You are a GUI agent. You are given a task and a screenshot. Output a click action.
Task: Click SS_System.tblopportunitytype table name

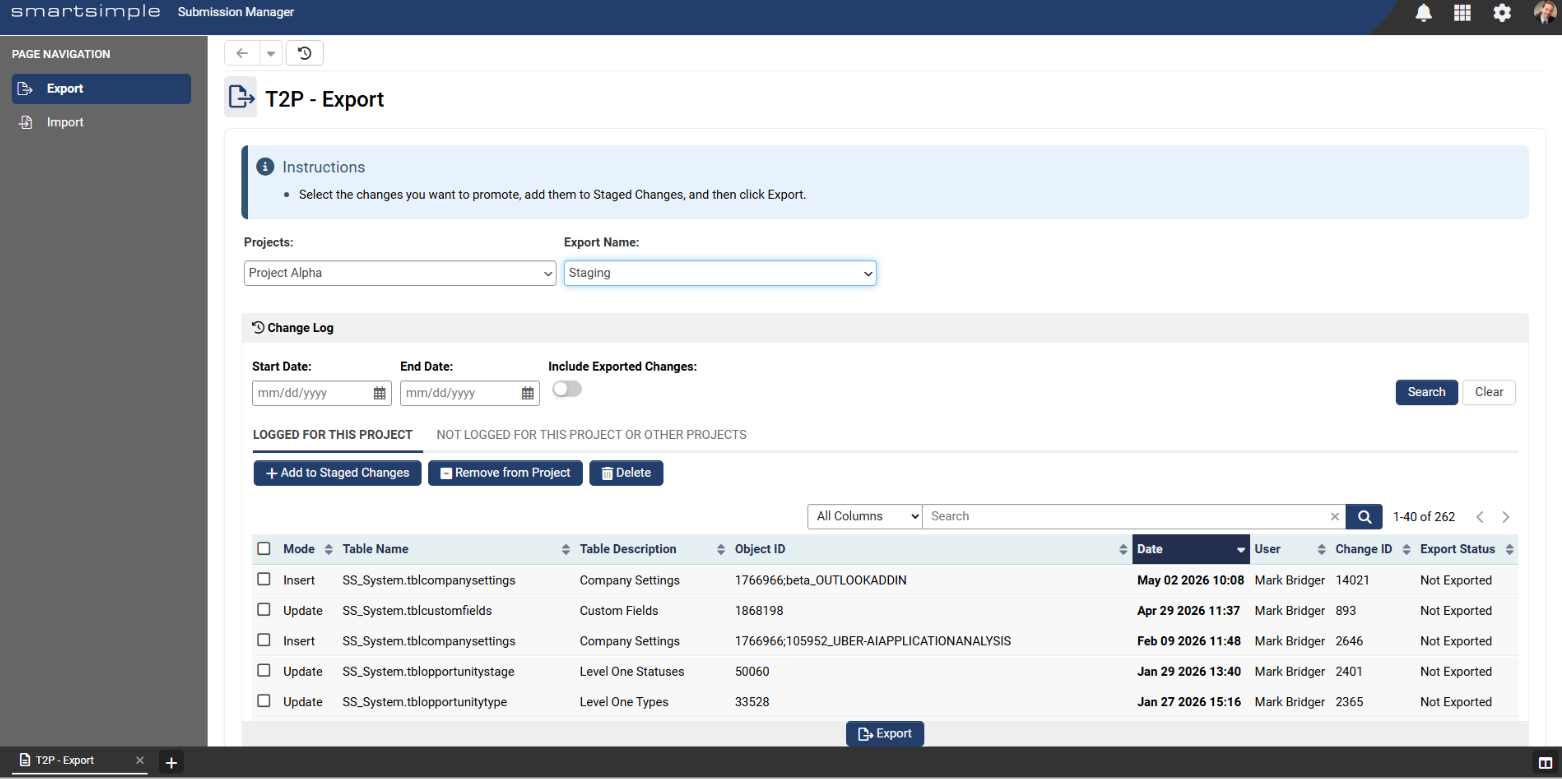click(425, 702)
